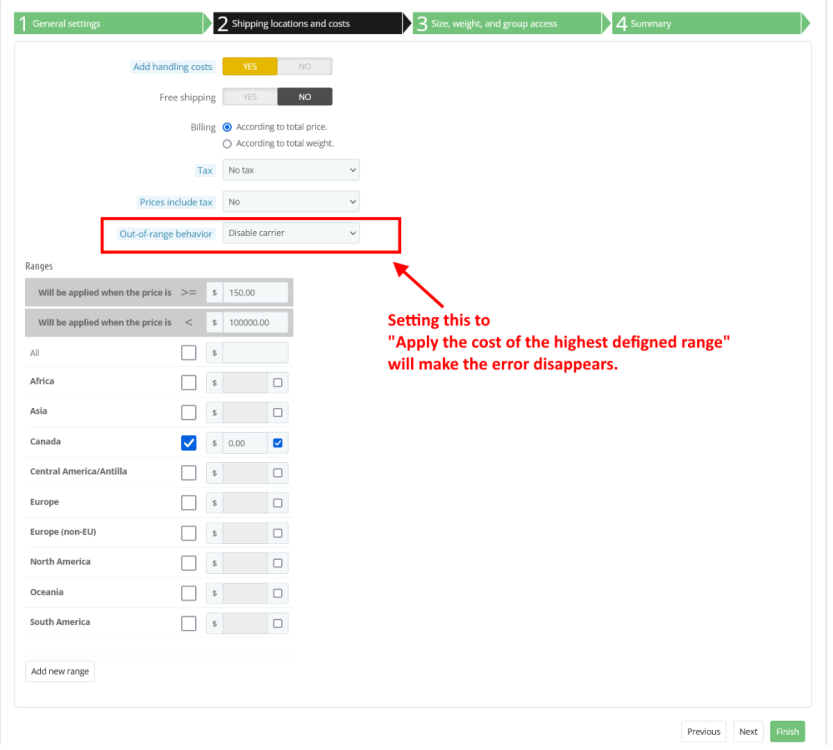Click the Add new range button
833x750 pixels.
coord(59,671)
